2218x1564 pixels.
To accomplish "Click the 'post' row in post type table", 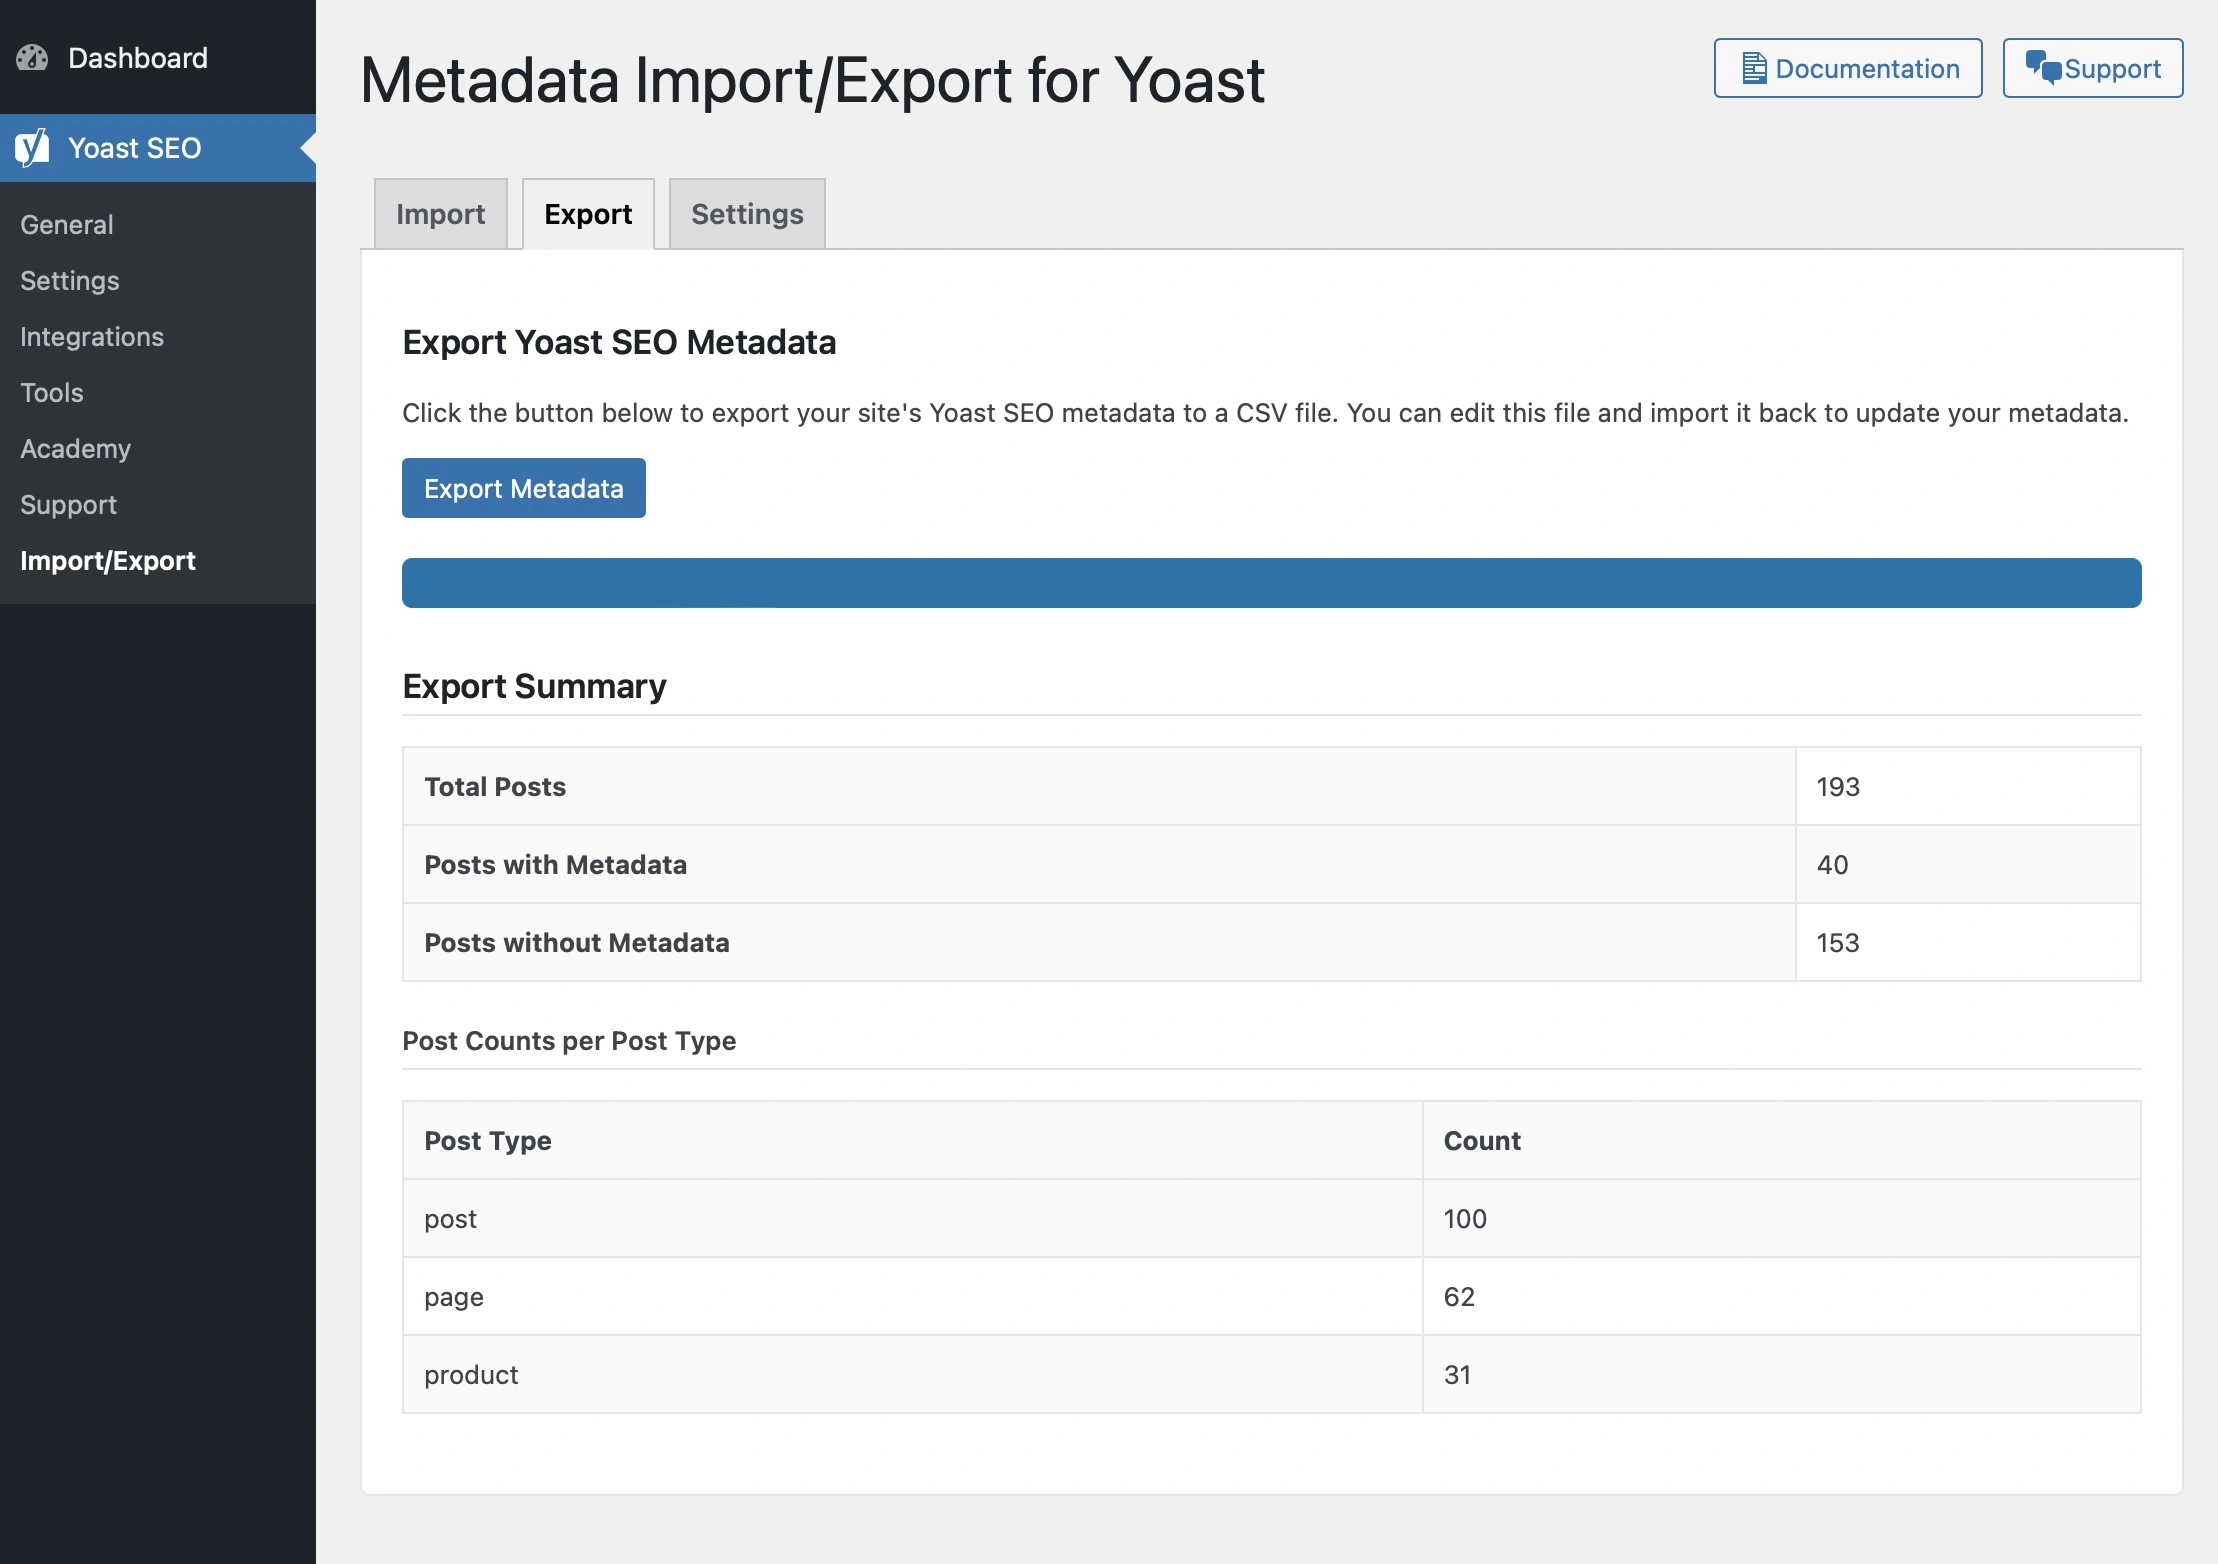I will coord(1272,1219).
